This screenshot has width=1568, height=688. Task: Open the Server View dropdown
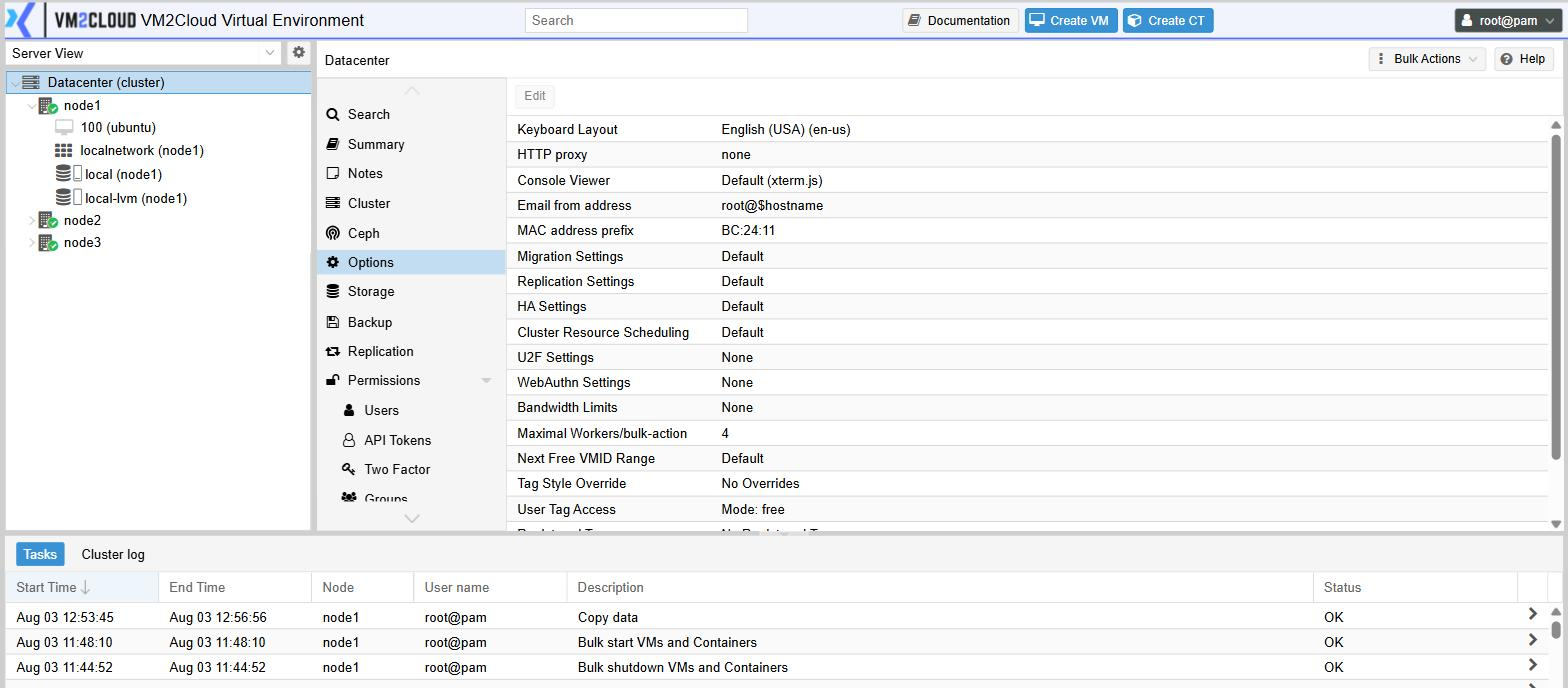click(270, 53)
